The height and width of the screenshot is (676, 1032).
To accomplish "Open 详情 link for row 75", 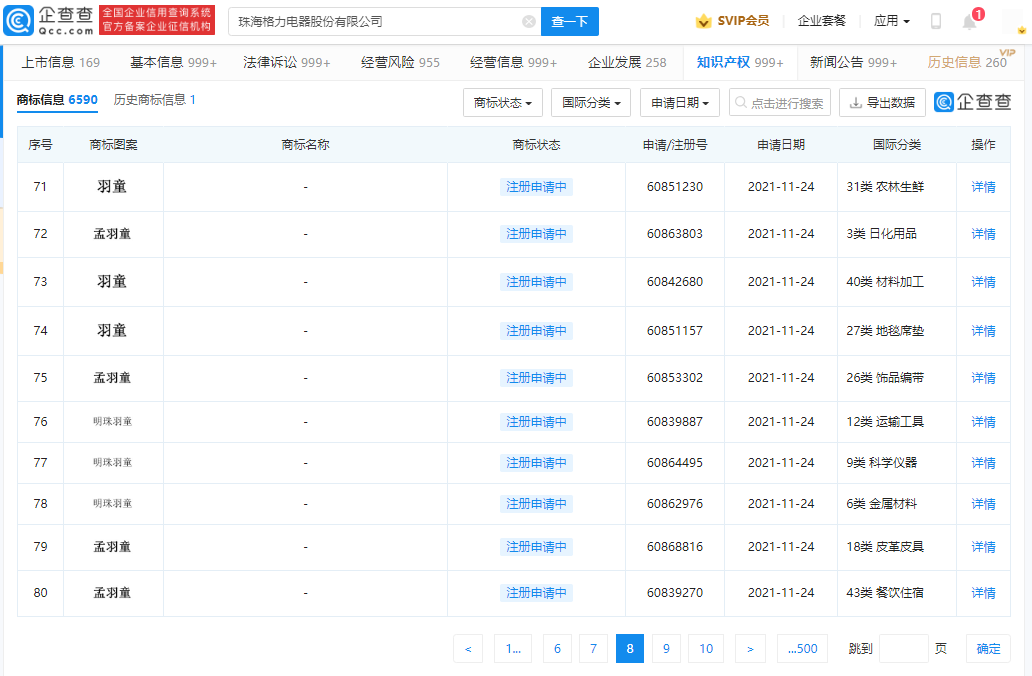I will (983, 378).
